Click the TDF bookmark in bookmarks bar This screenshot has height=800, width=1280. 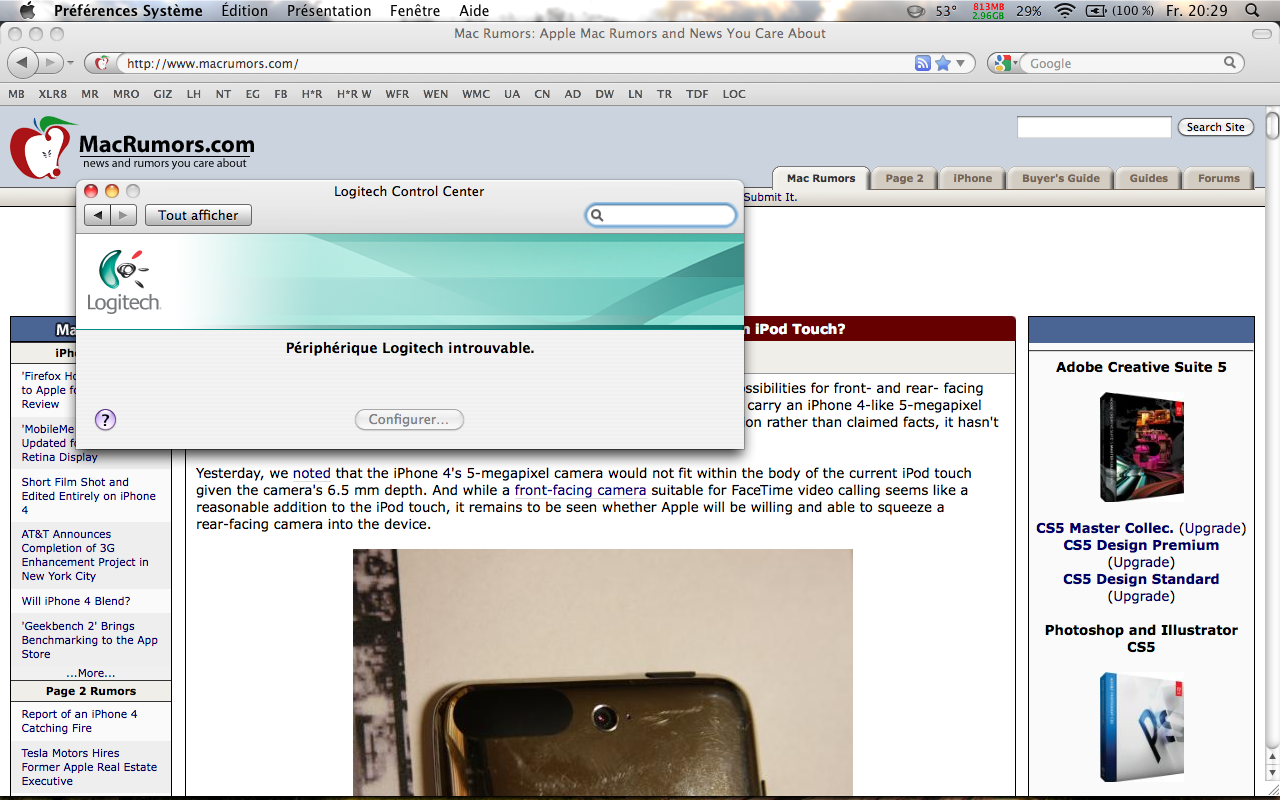click(697, 94)
